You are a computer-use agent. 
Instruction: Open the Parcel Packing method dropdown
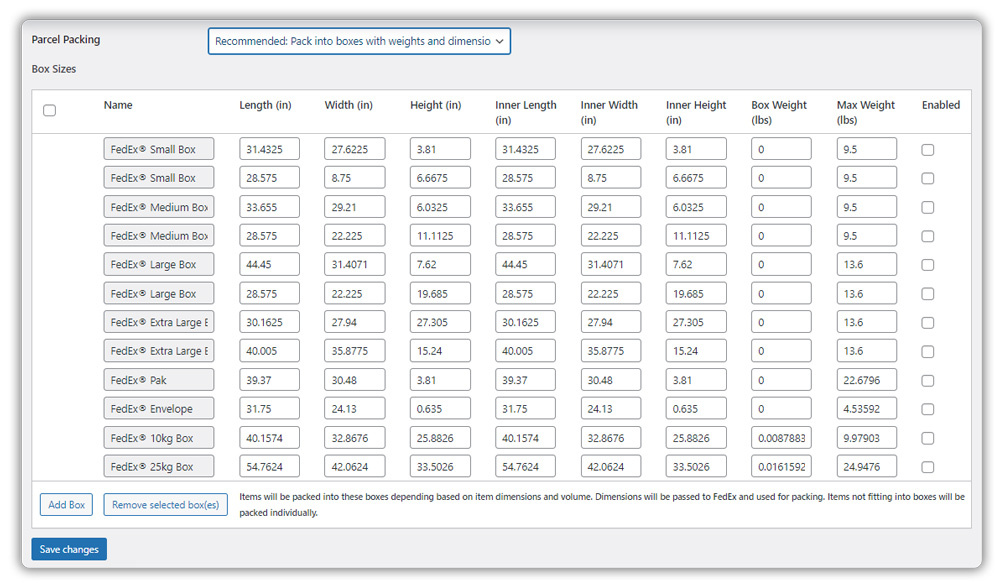pos(359,41)
